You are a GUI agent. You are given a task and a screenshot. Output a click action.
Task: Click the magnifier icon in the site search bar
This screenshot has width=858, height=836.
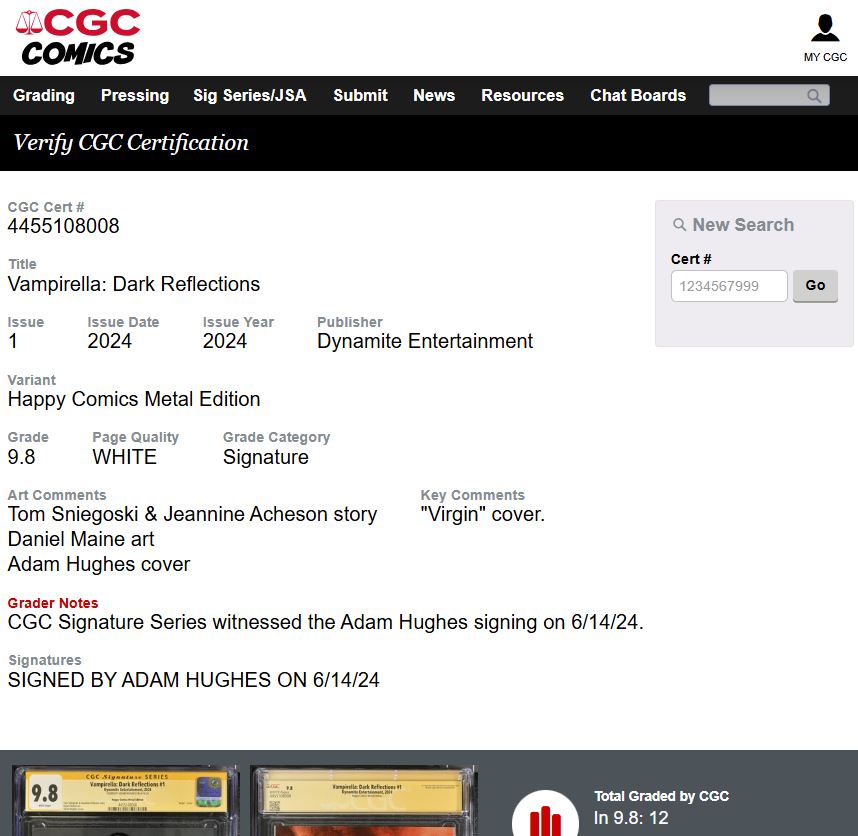(814, 96)
